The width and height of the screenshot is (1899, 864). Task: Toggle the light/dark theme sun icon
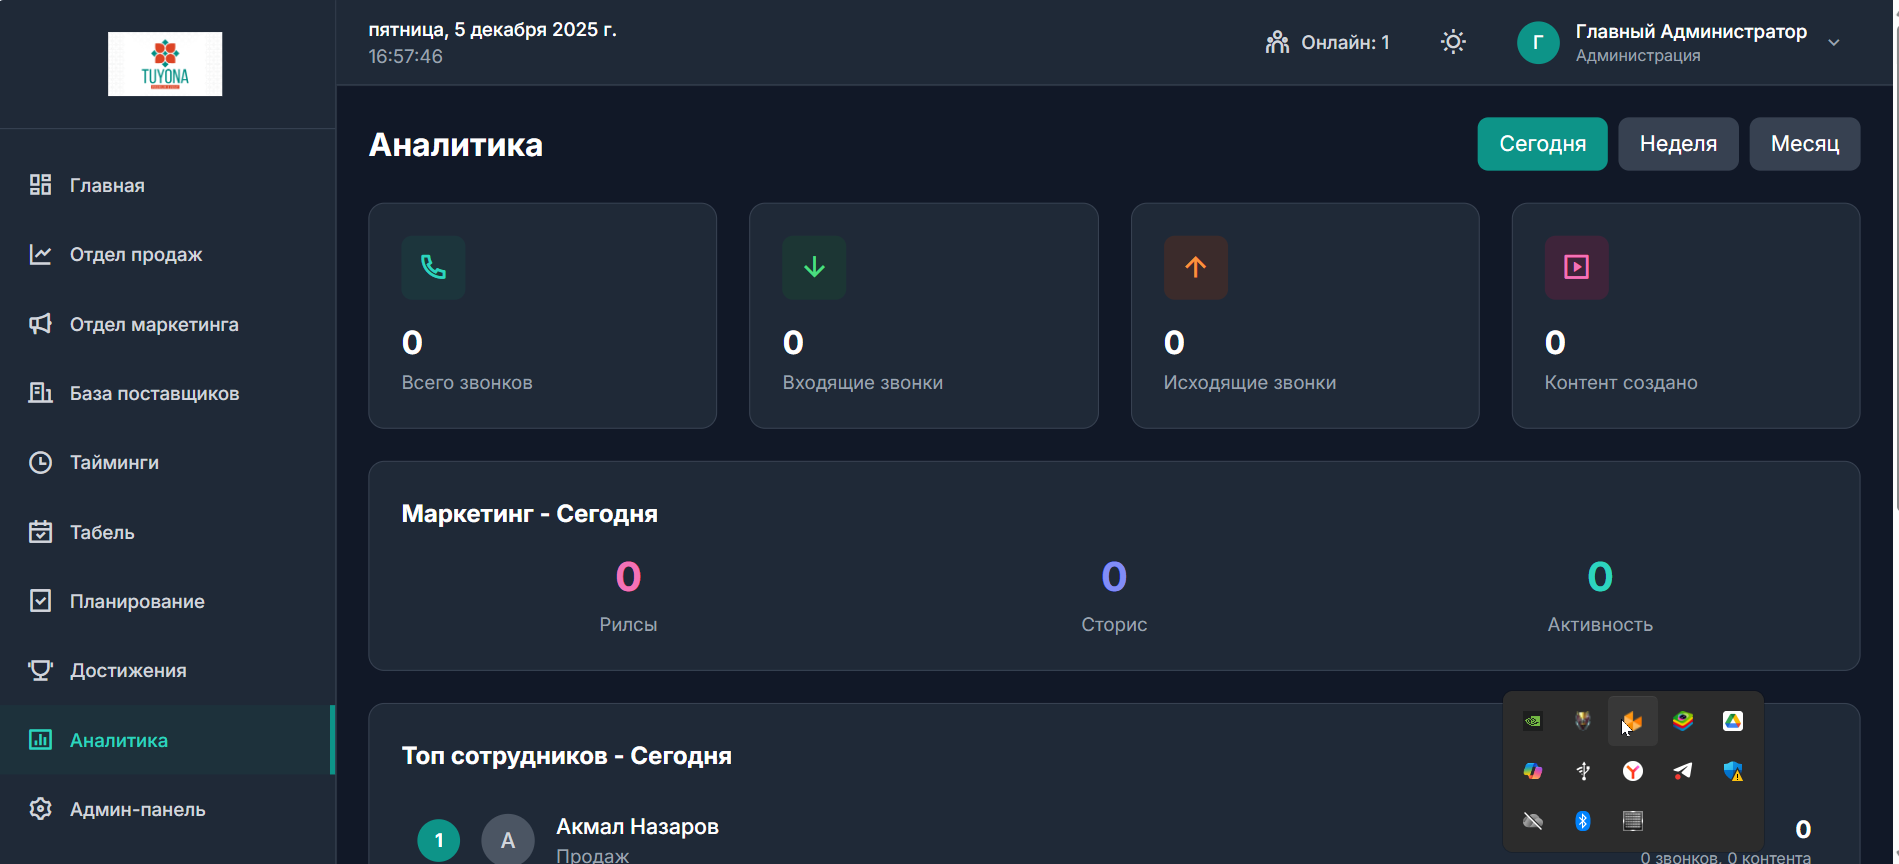1453,42
